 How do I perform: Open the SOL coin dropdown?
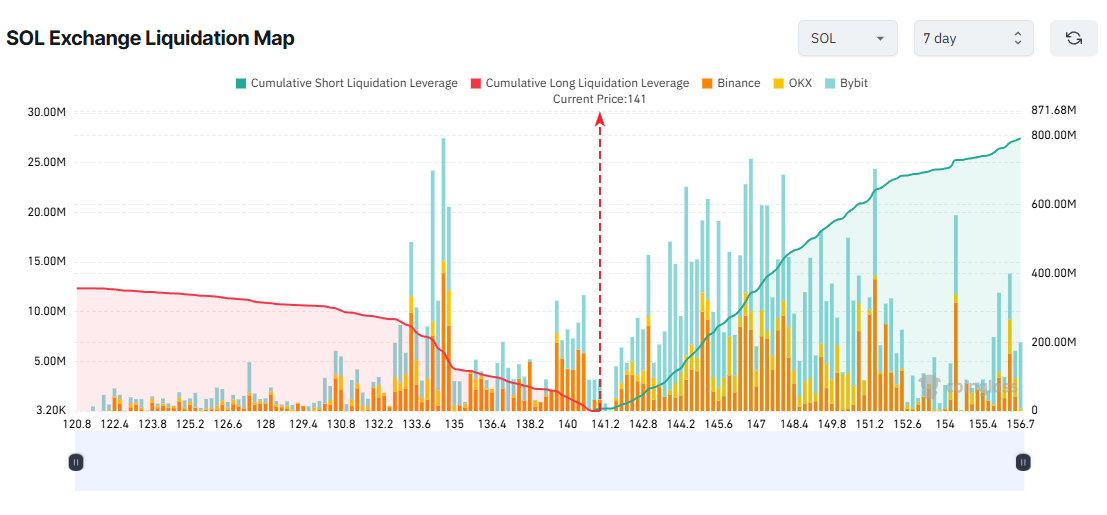847,38
